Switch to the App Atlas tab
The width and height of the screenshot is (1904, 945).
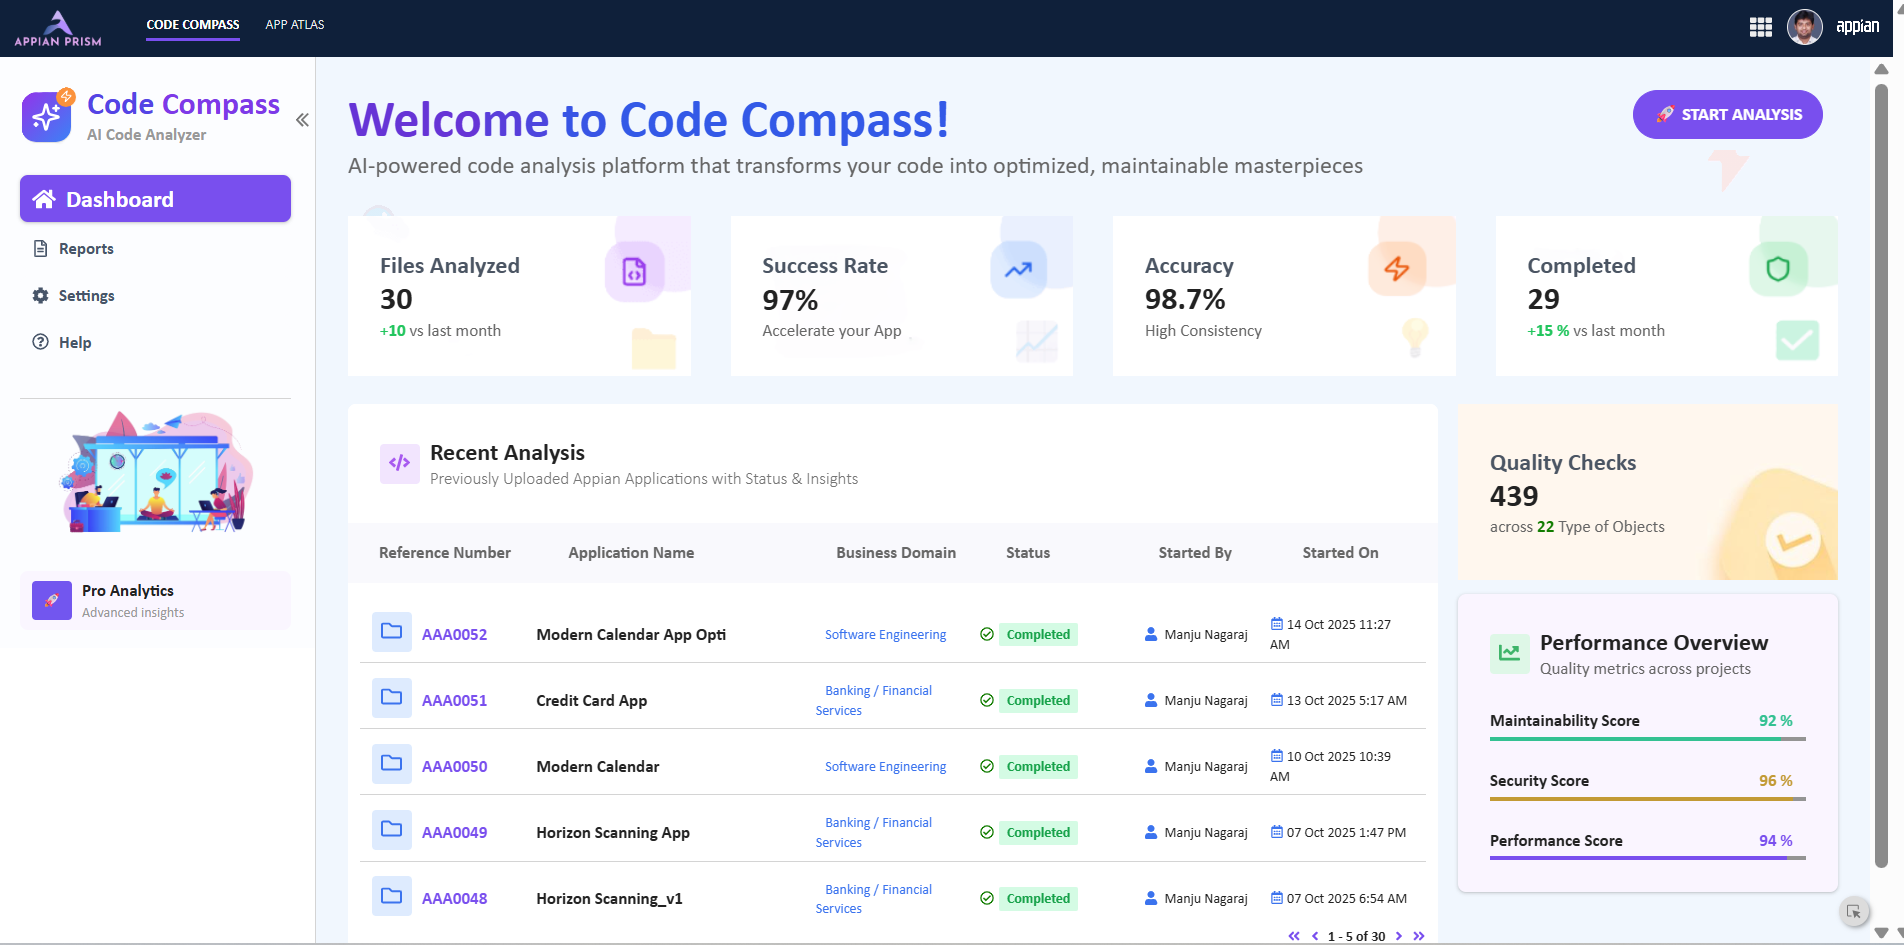coord(295,25)
